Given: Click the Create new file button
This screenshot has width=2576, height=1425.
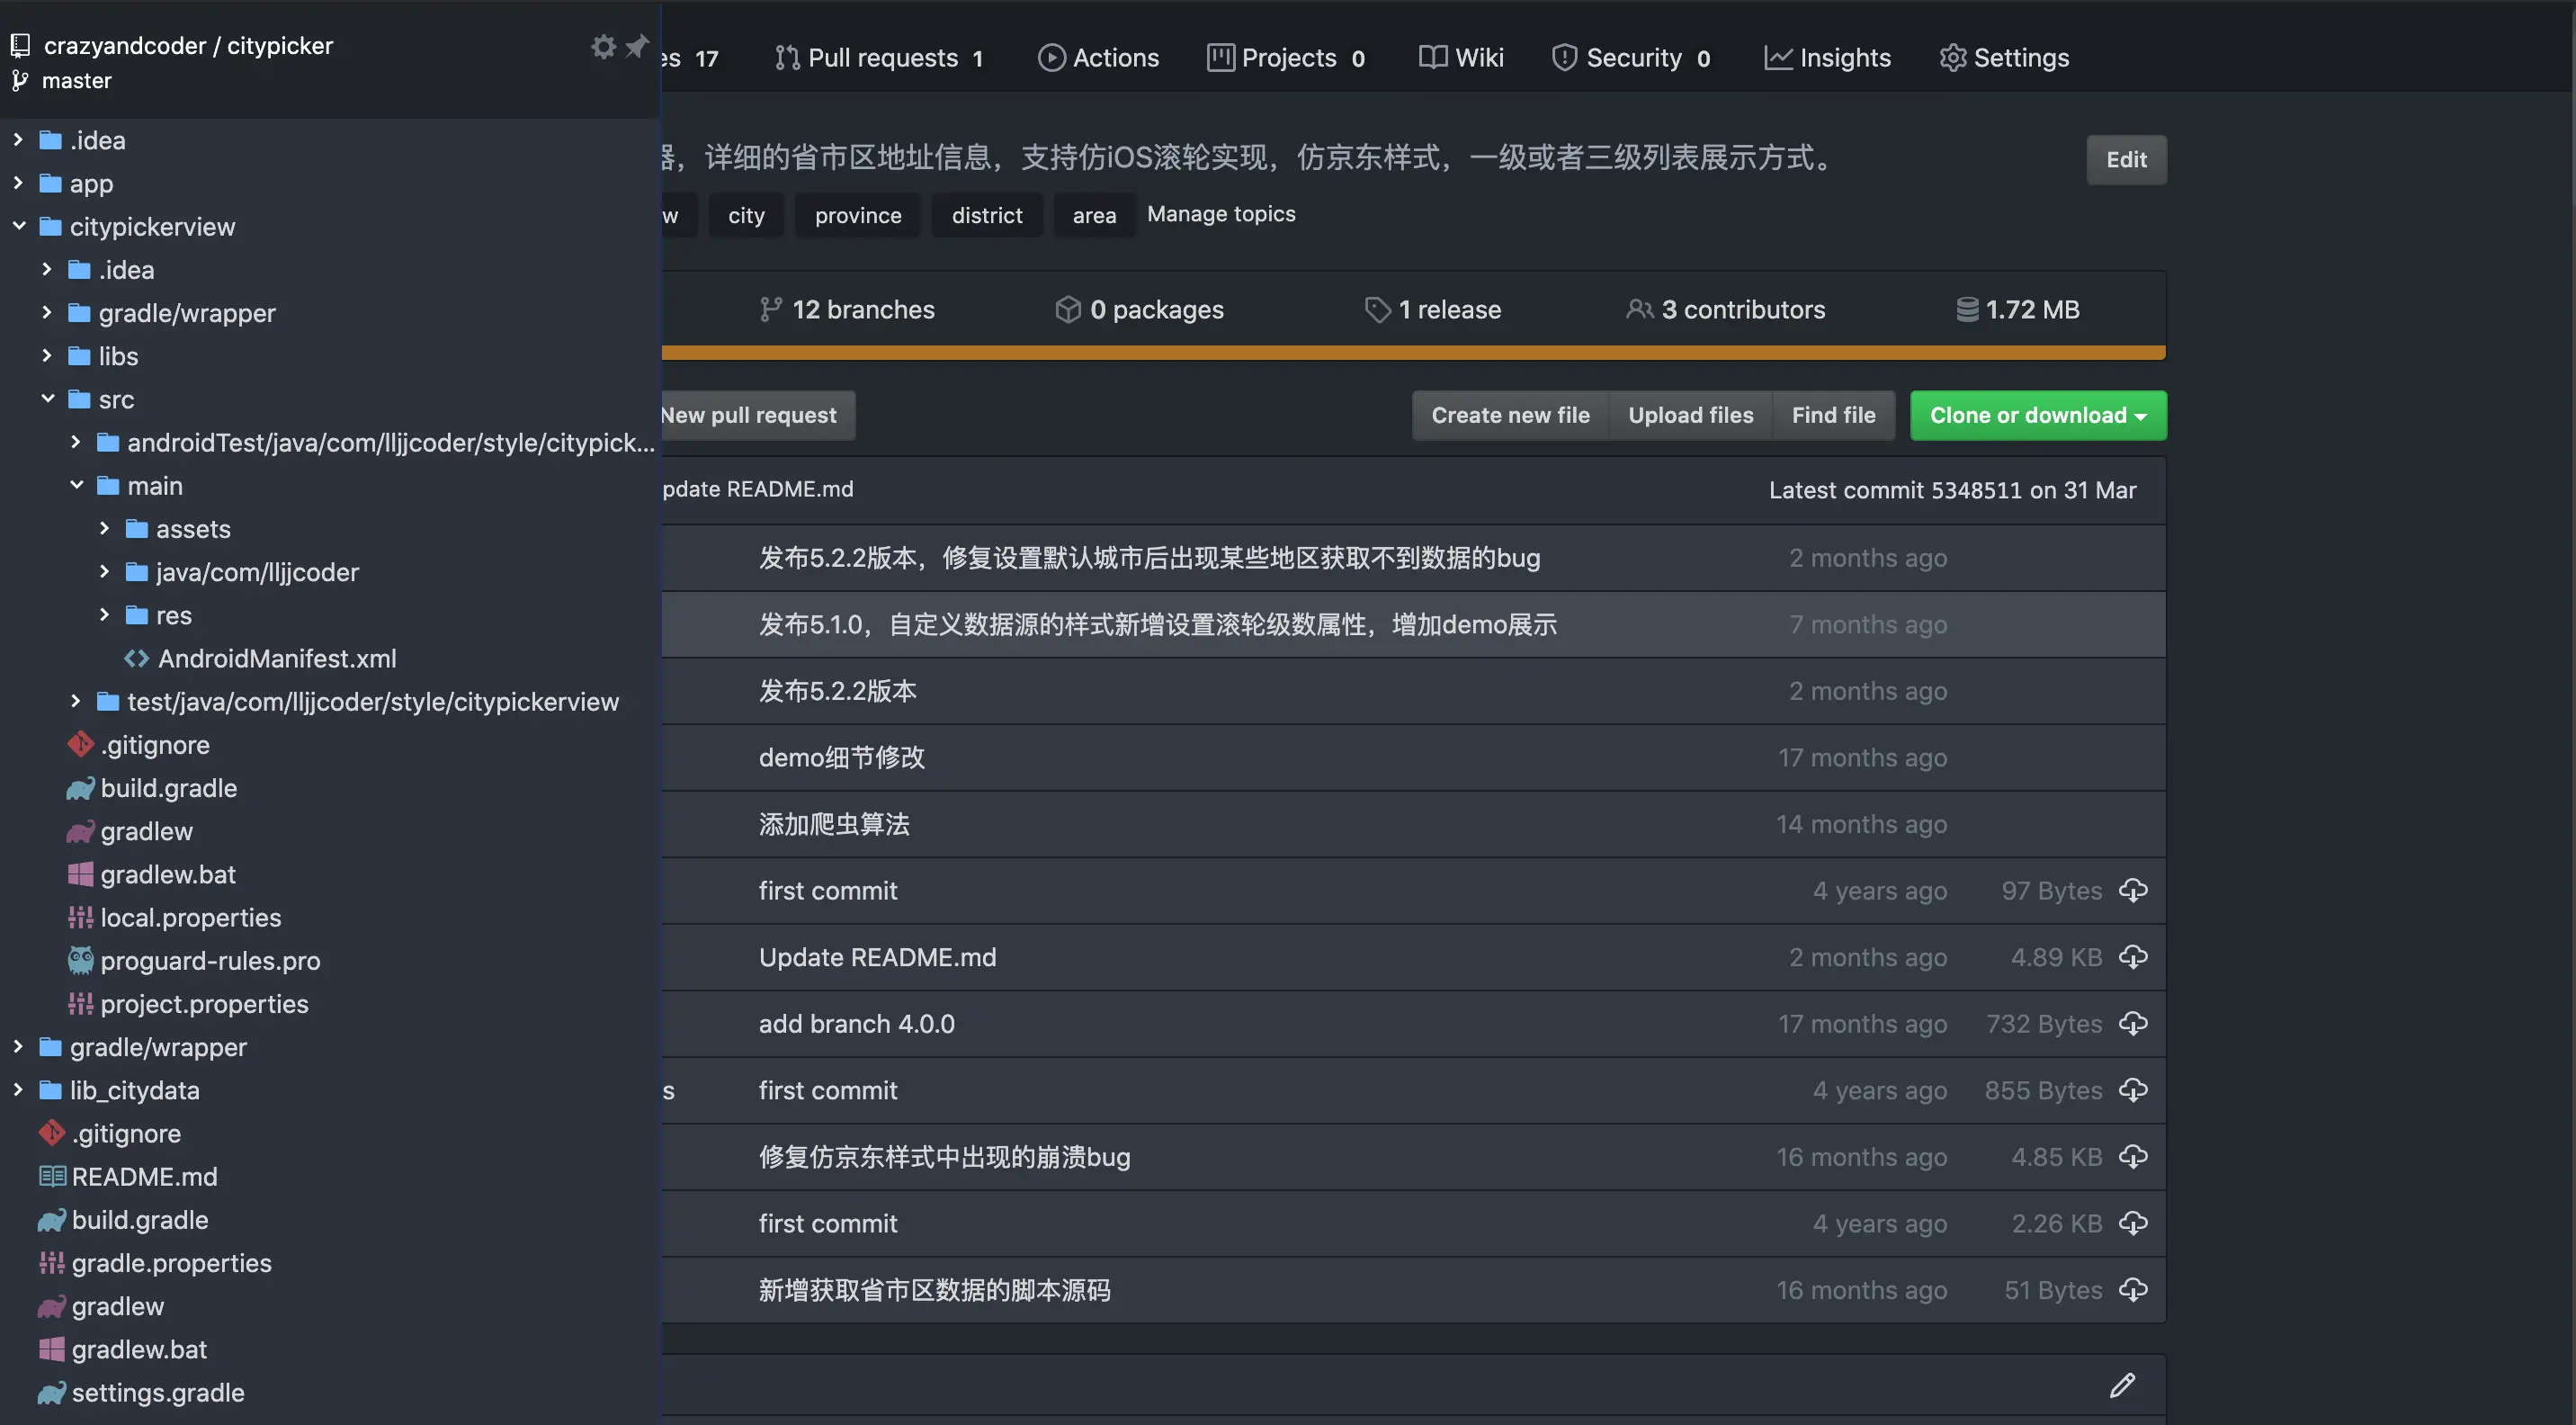Looking at the screenshot, I should pos(1509,415).
